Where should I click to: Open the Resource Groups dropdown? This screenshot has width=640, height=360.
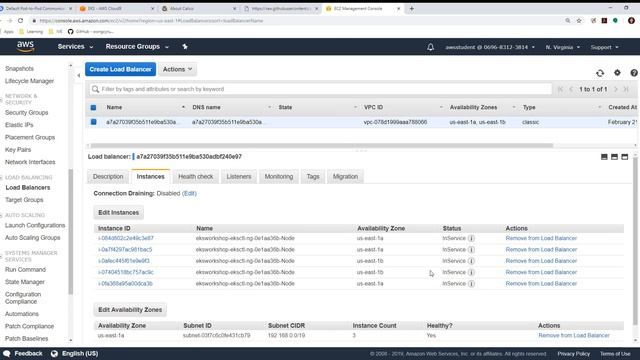click(137, 47)
